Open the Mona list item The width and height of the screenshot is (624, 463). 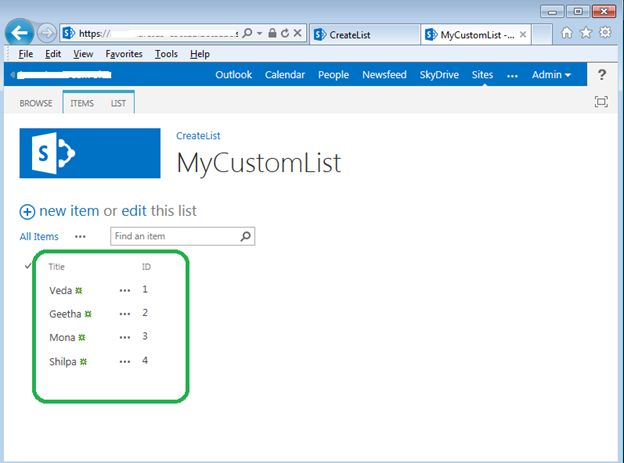pos(62,338)
